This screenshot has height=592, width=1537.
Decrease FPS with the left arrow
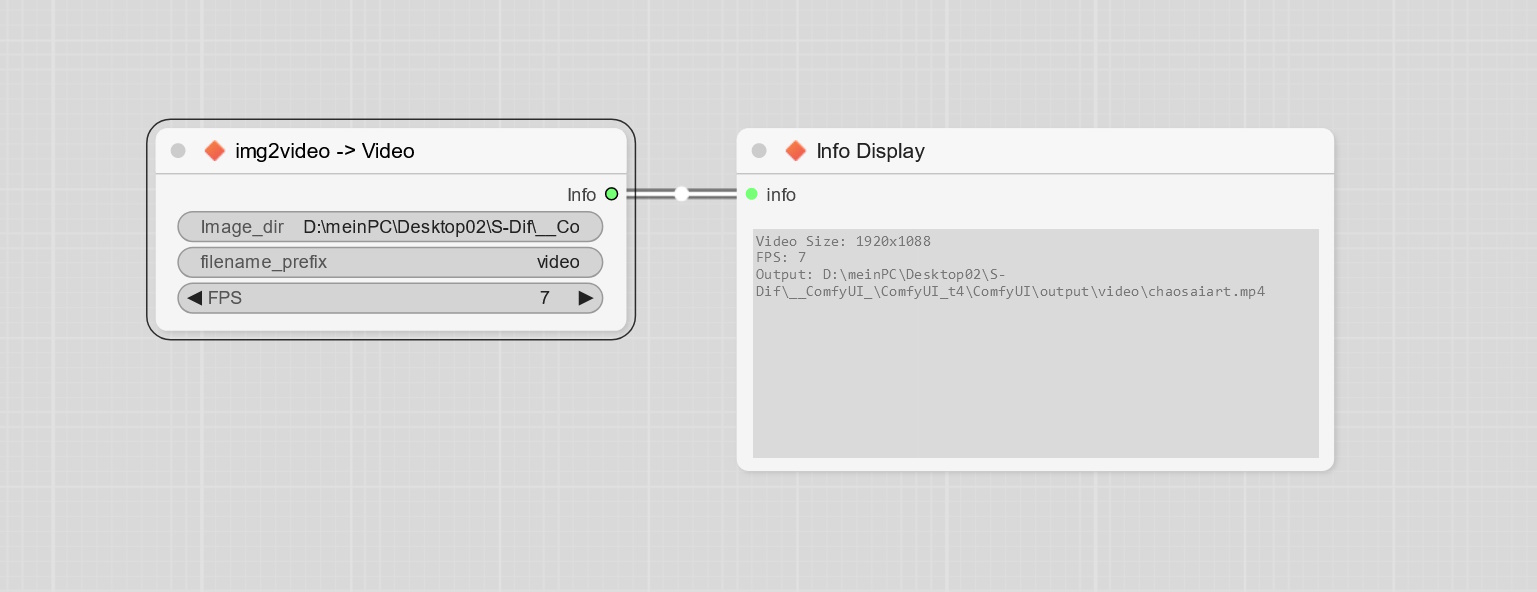pyautogui.click(x=194, y=298)
